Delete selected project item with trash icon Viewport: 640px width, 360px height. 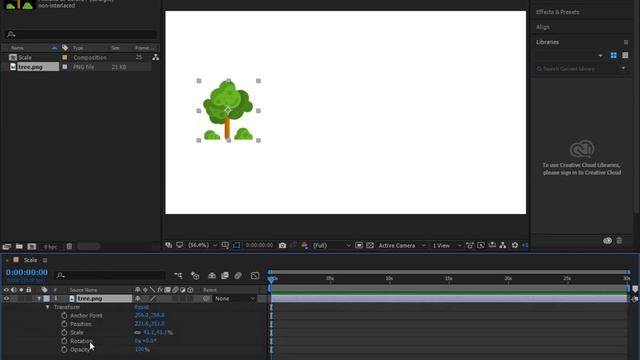coord(69,247)
